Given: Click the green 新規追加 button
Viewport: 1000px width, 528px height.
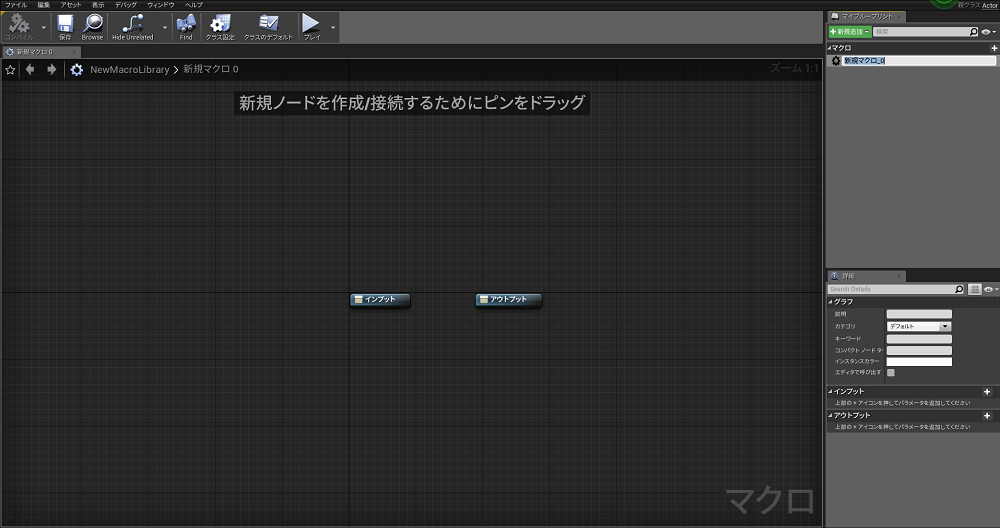Looking at the screenshot, I should (850, 31).
